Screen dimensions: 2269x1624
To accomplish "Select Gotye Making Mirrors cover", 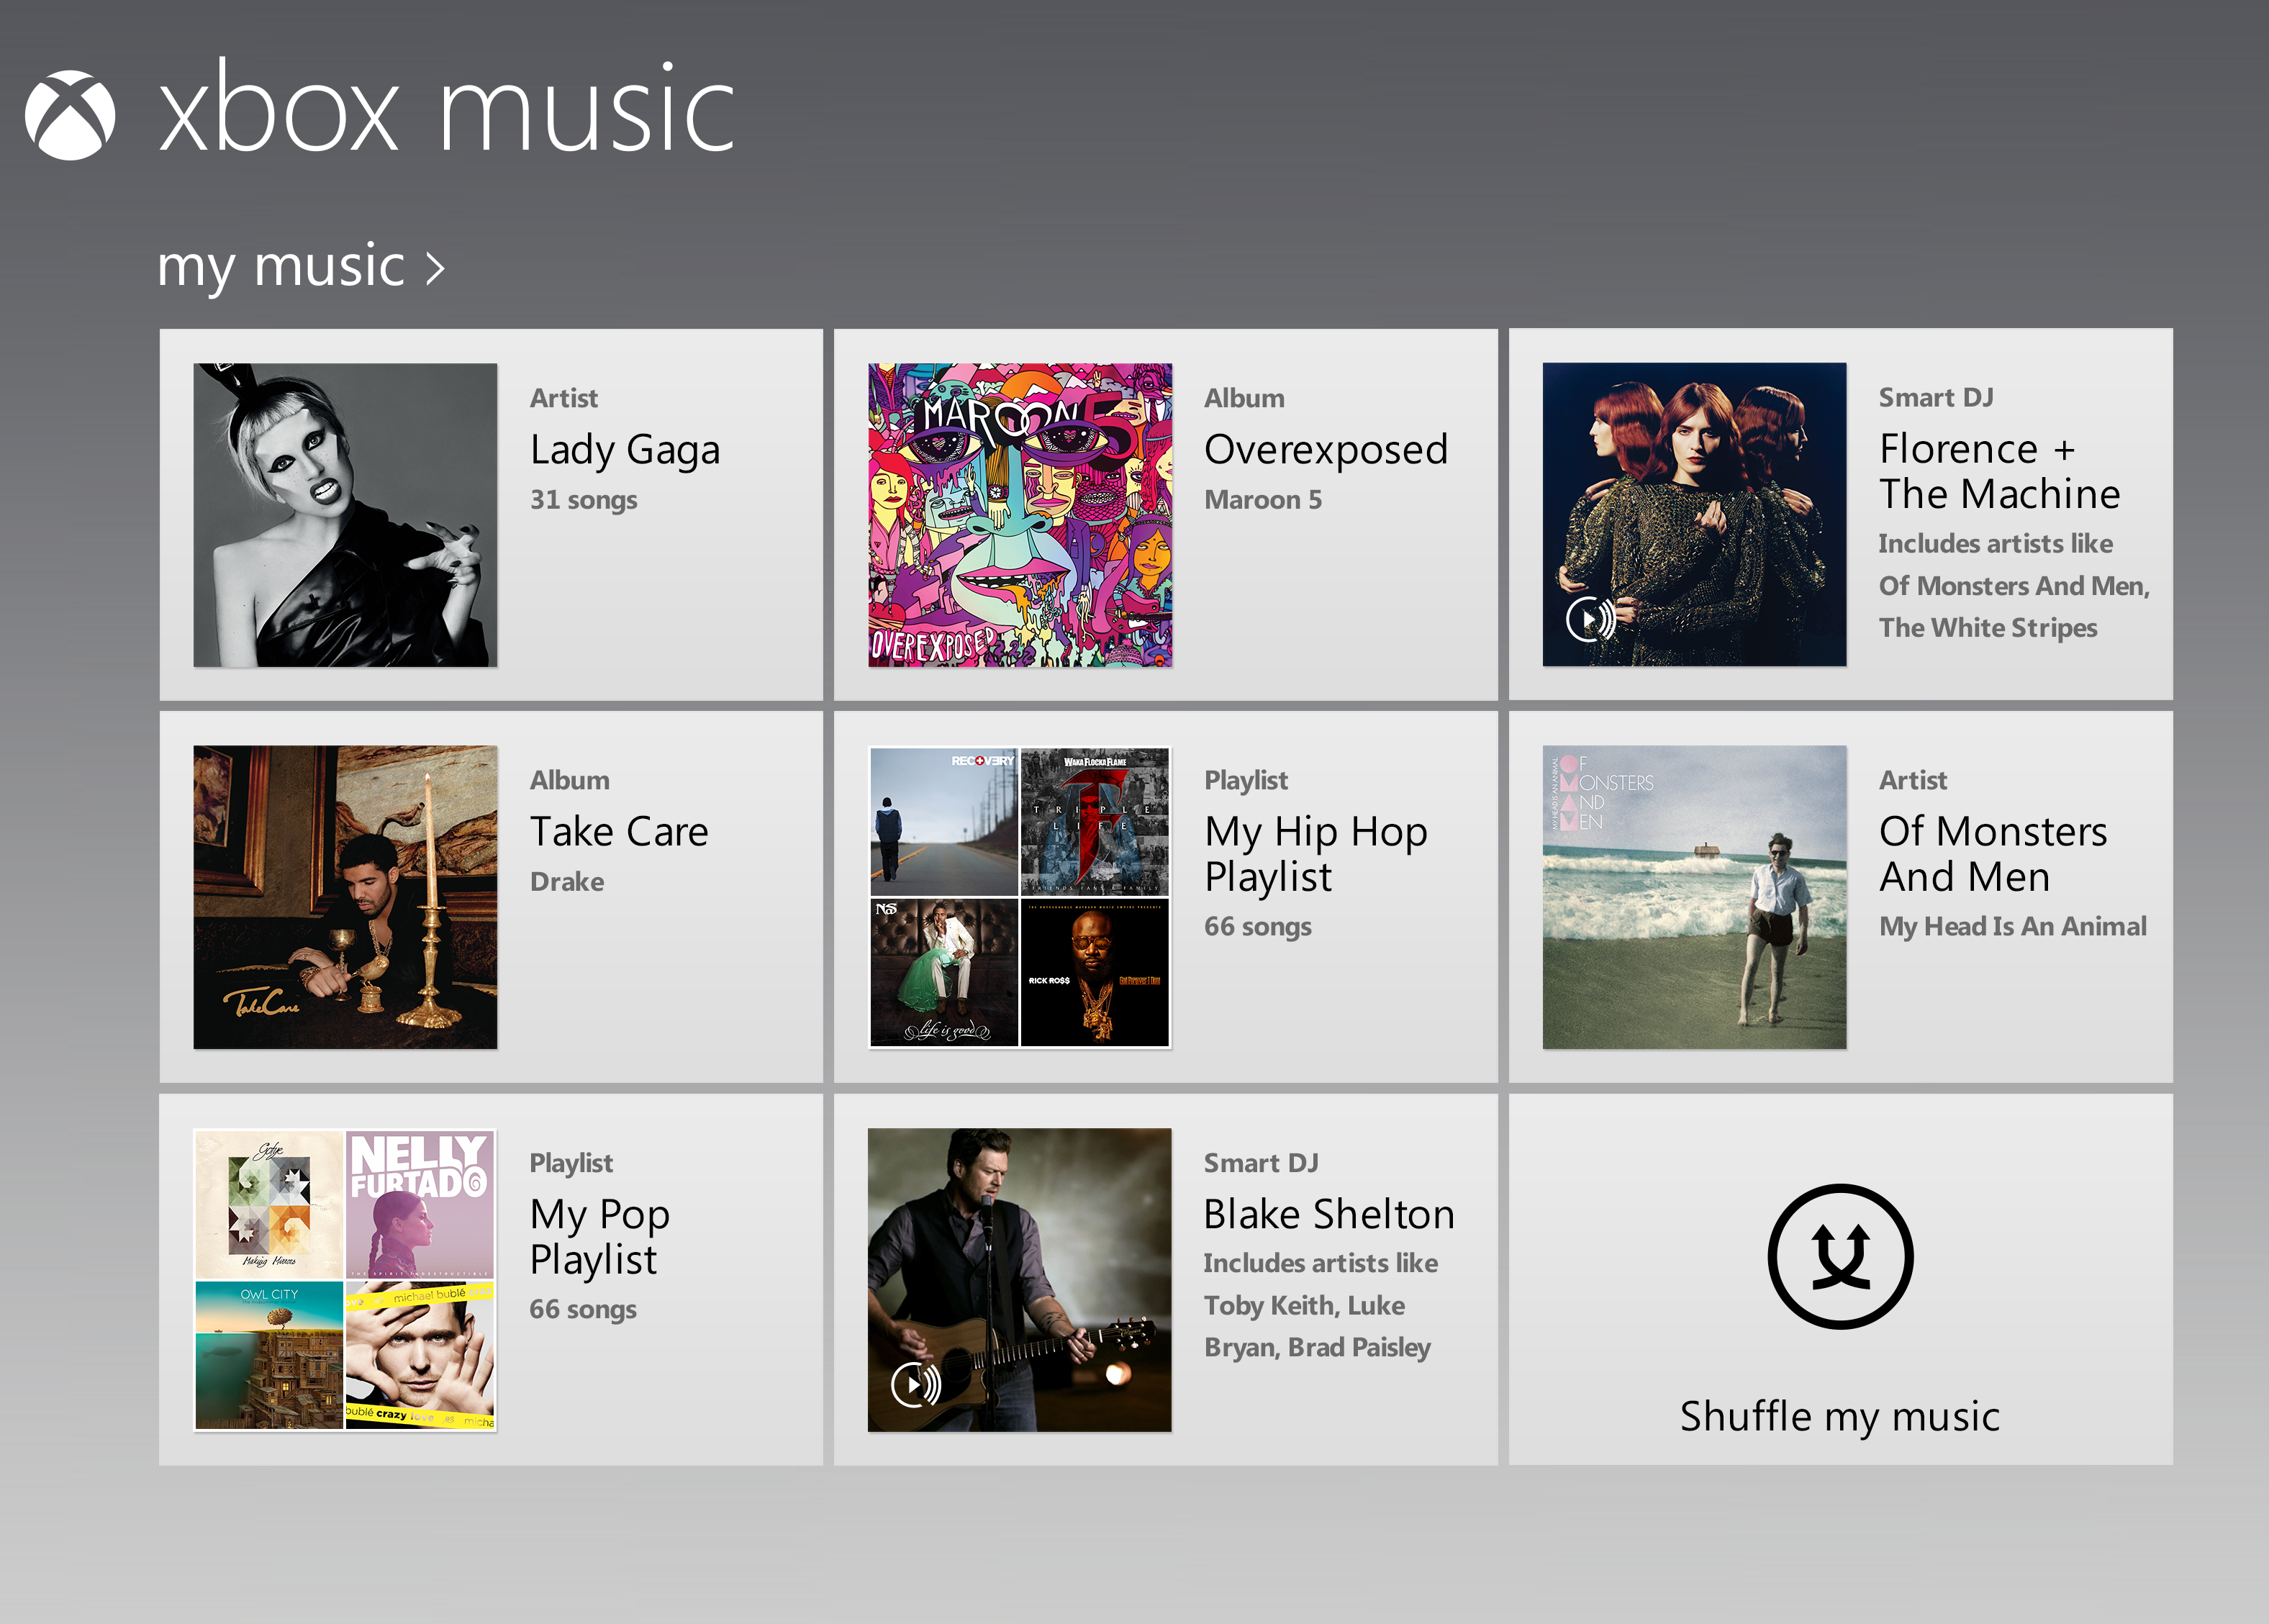I will 269,1204.
